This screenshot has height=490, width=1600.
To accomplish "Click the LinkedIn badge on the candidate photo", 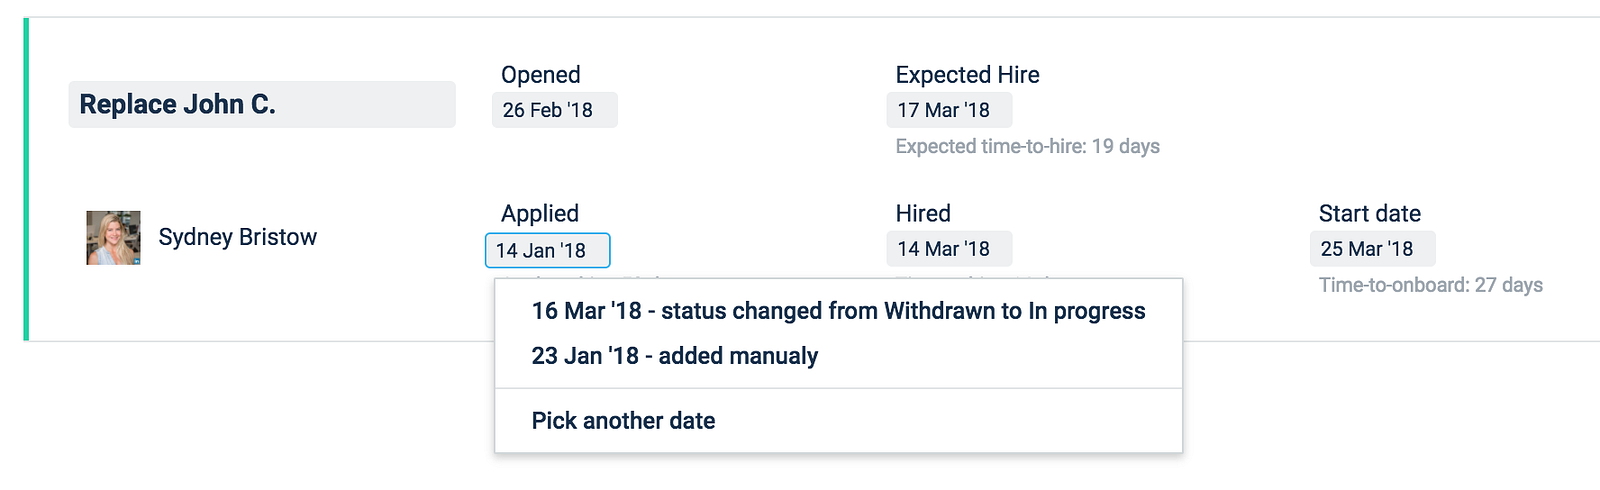I will pos(135,259).
